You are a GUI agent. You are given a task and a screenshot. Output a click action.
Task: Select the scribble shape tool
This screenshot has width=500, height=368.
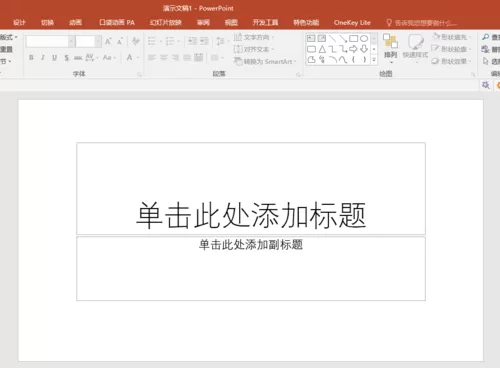322,60
